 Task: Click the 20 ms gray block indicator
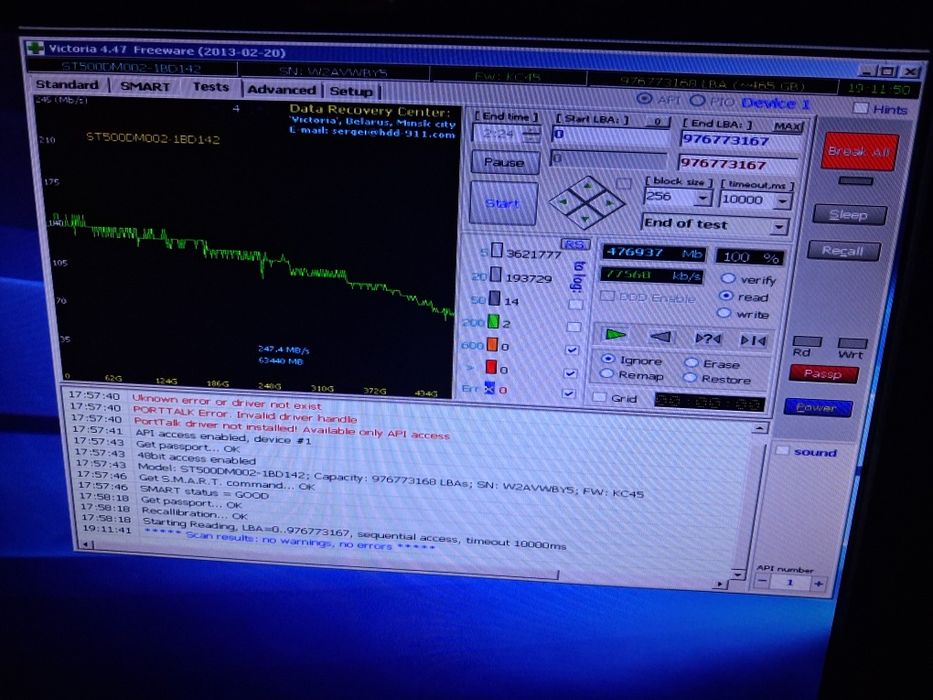pyautogui.click(x=495, y=275)
